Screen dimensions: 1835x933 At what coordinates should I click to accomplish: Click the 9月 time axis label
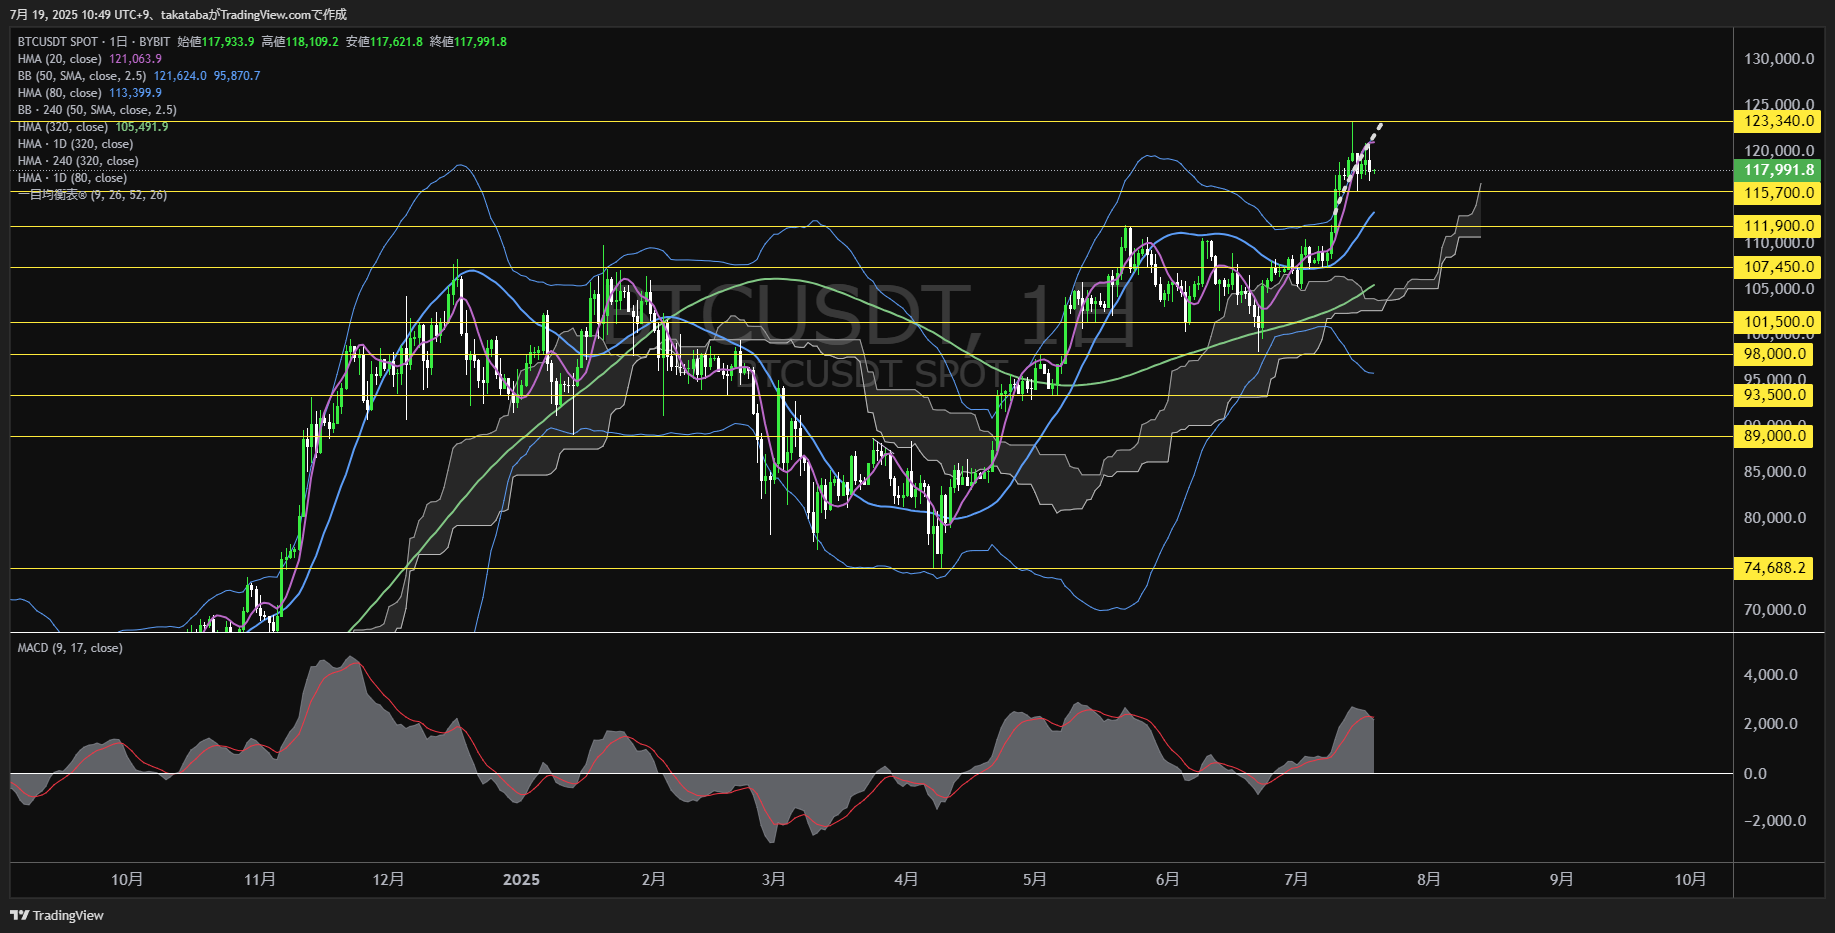pos(1561,879)
